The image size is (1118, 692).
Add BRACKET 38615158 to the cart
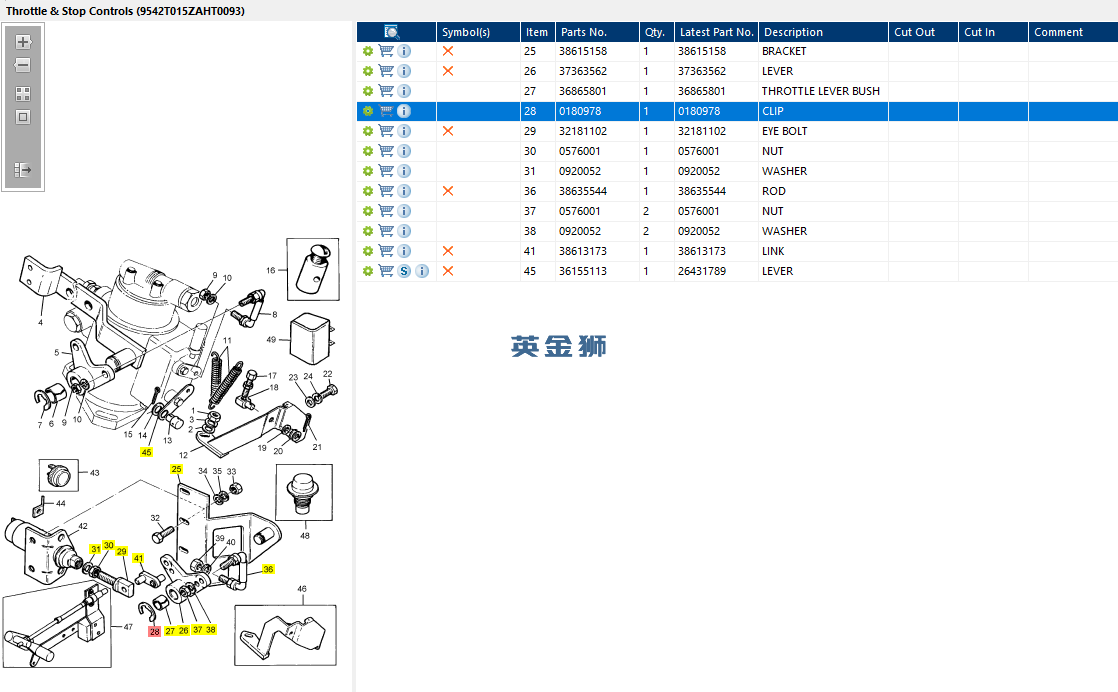point(386,51)
